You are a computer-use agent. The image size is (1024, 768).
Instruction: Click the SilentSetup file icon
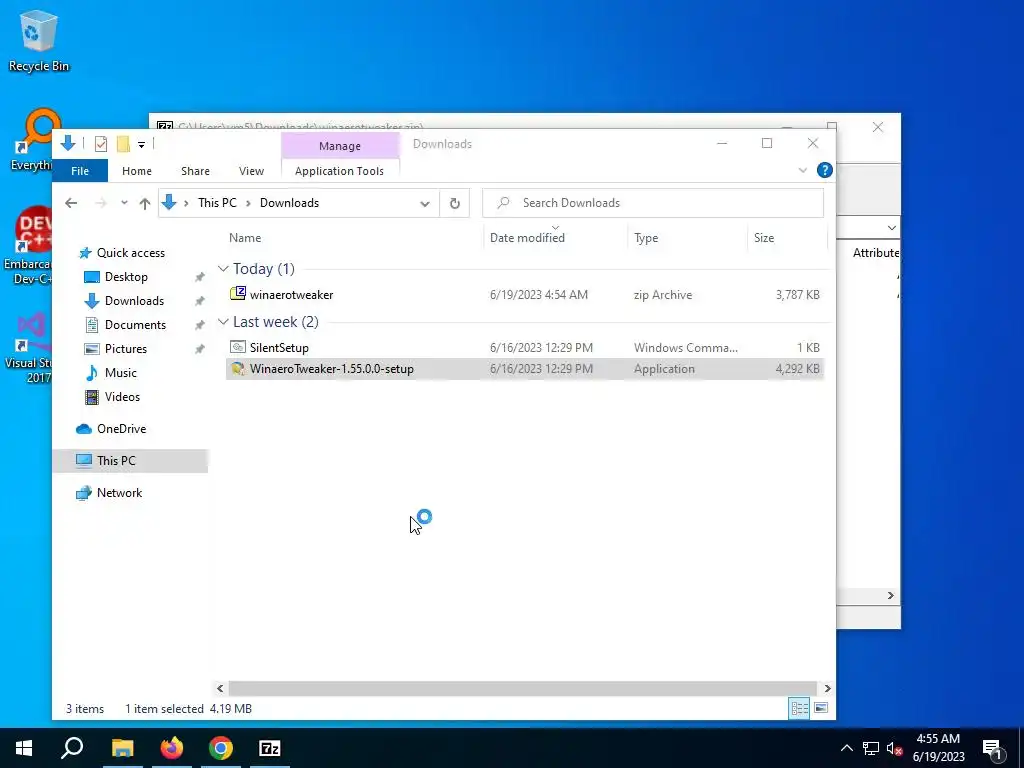238,347
